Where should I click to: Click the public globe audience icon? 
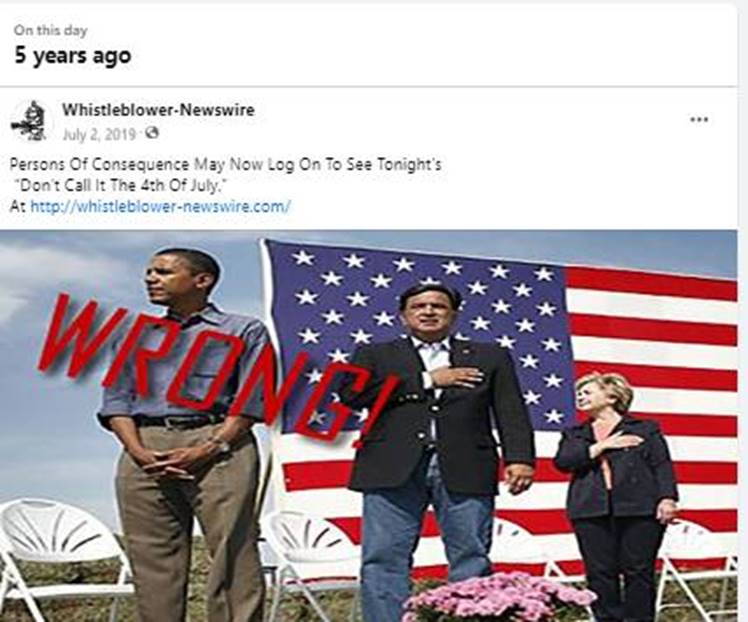point(151,133)
